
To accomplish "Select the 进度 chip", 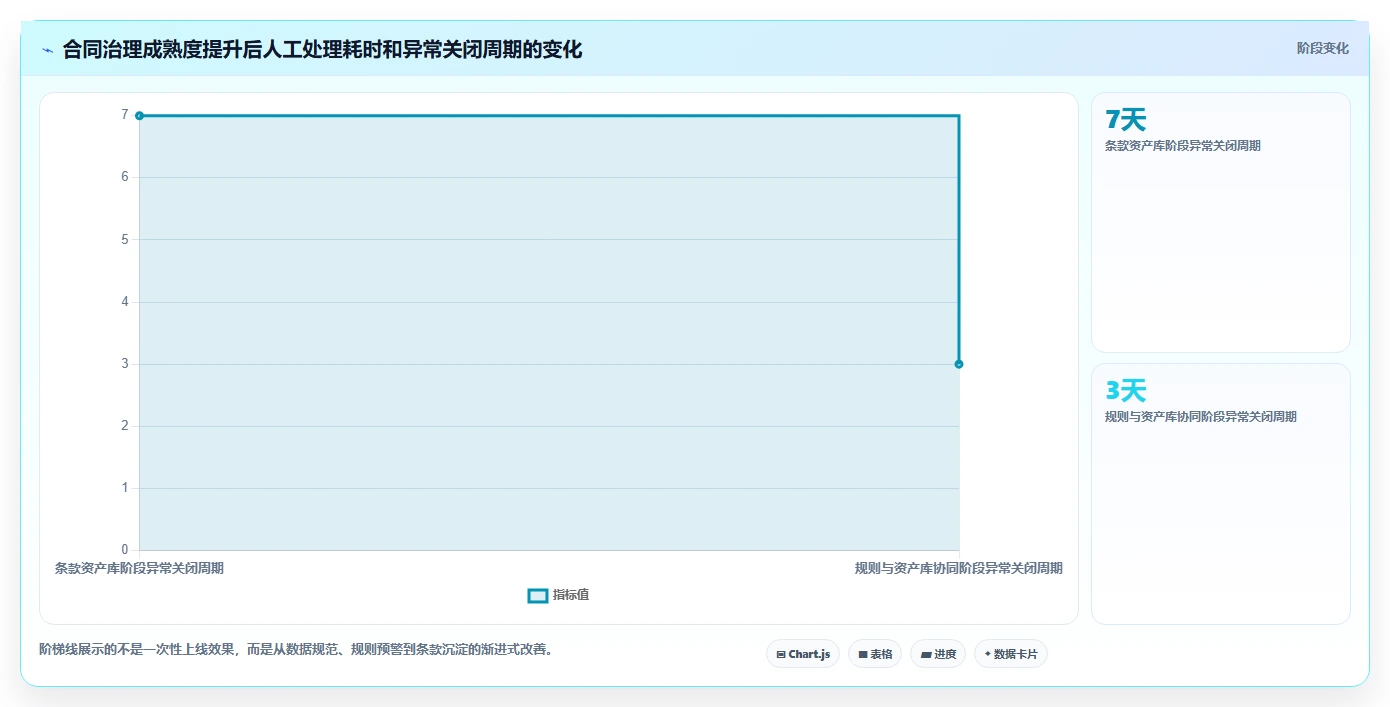I will point(938,654).
